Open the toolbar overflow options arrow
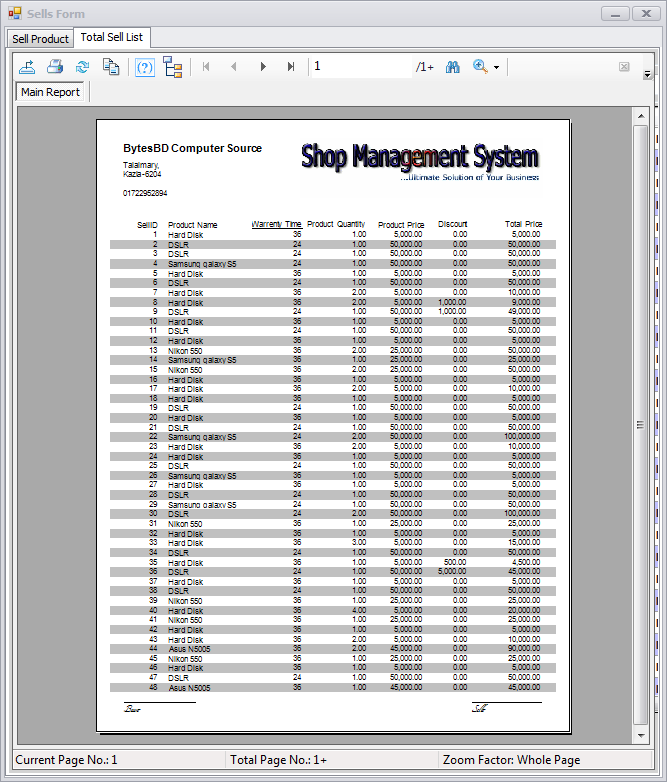Viewport: 667px width, 782px height. coord(647,74)
